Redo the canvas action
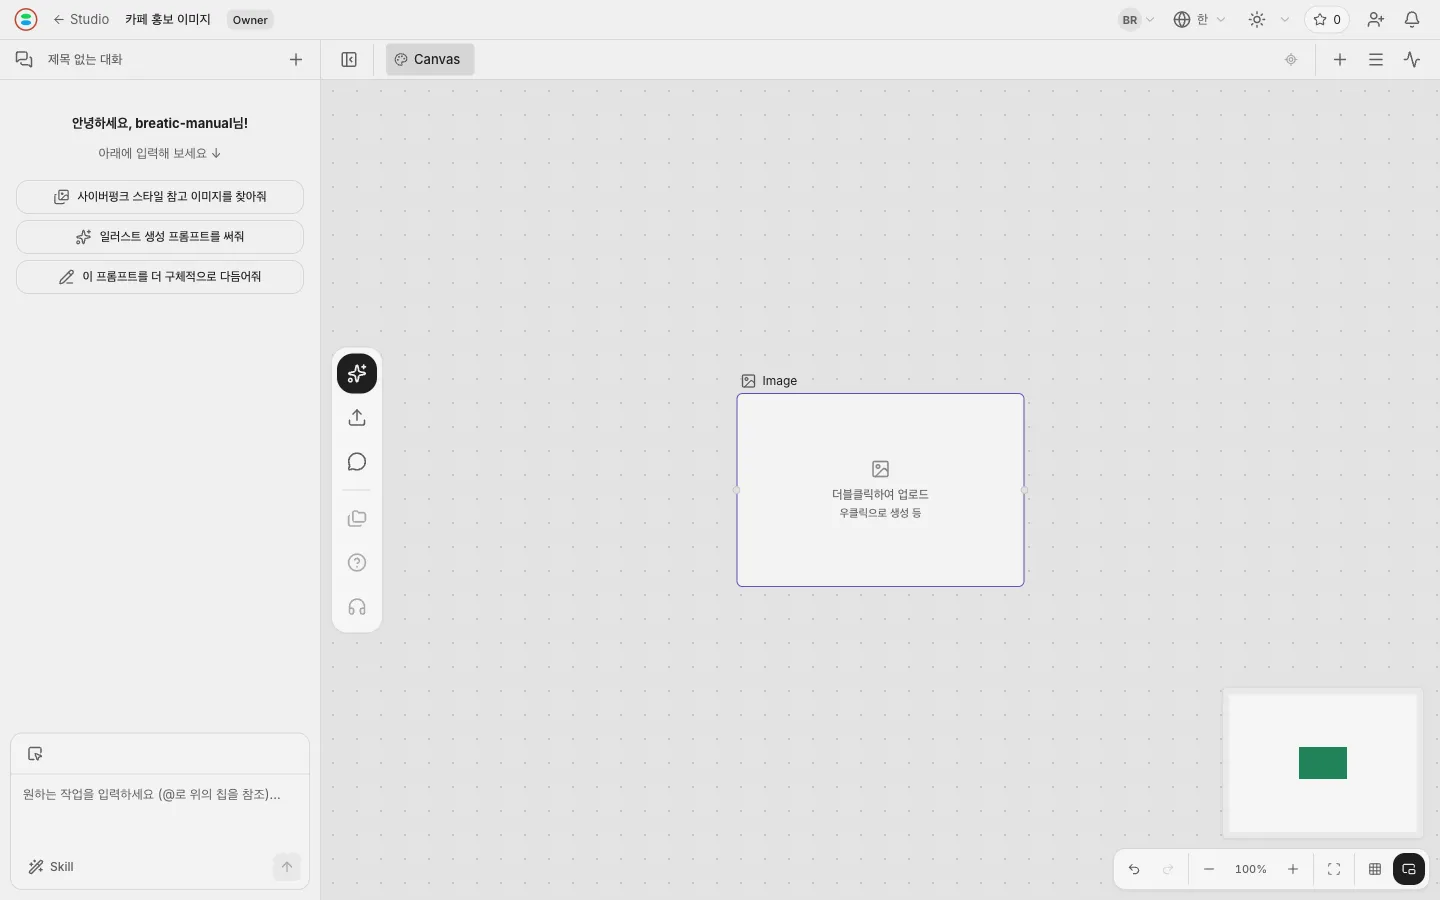The image size is (1440, 900). point(1168,869)
